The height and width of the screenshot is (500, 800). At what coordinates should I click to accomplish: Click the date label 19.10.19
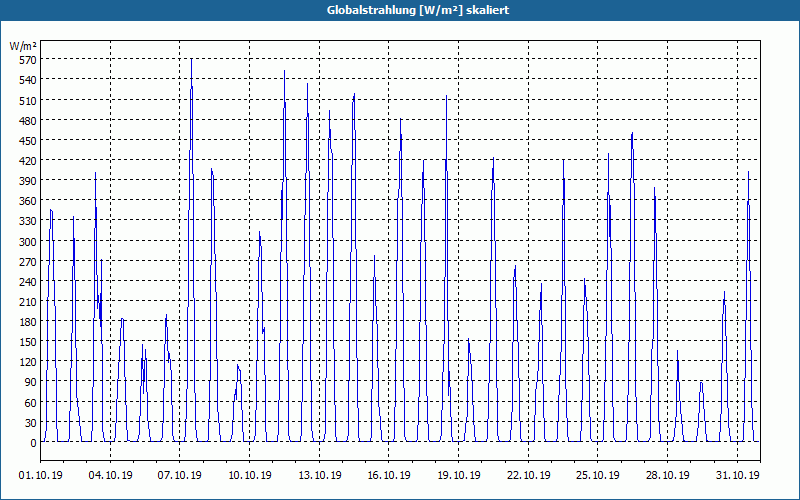pyautogui.click(x=459, y=476)
